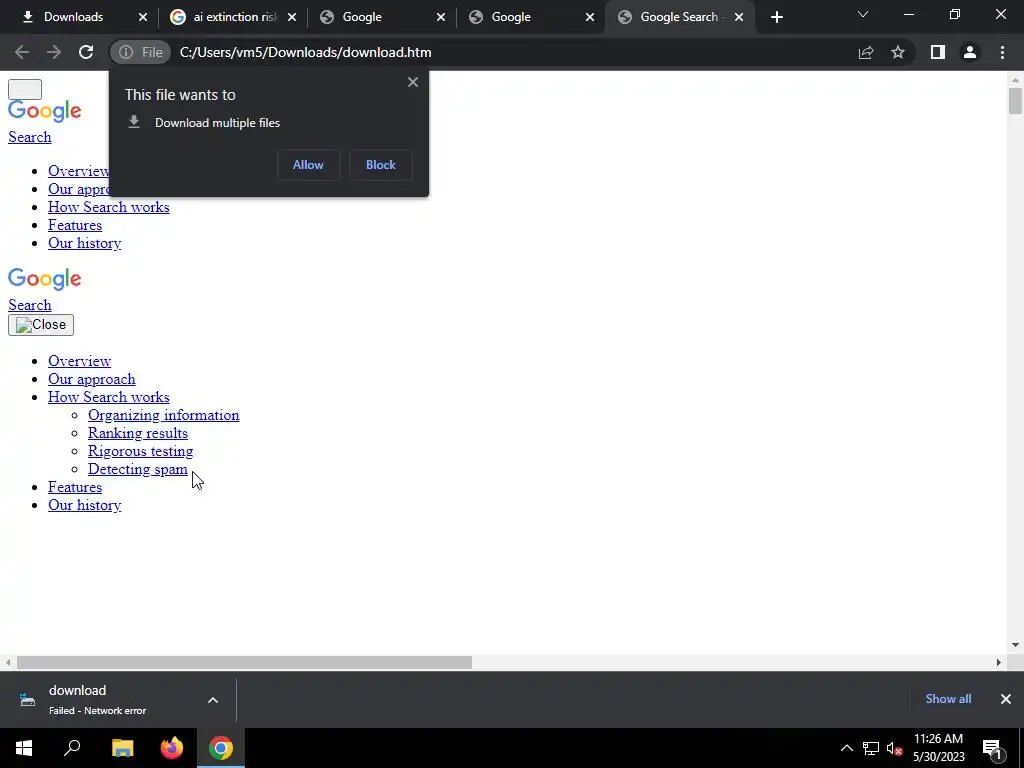The width and height of the screenshot is (1024, 768).
Task: Reload the current page
Action: pyautogui.click(x=86, y=52)
